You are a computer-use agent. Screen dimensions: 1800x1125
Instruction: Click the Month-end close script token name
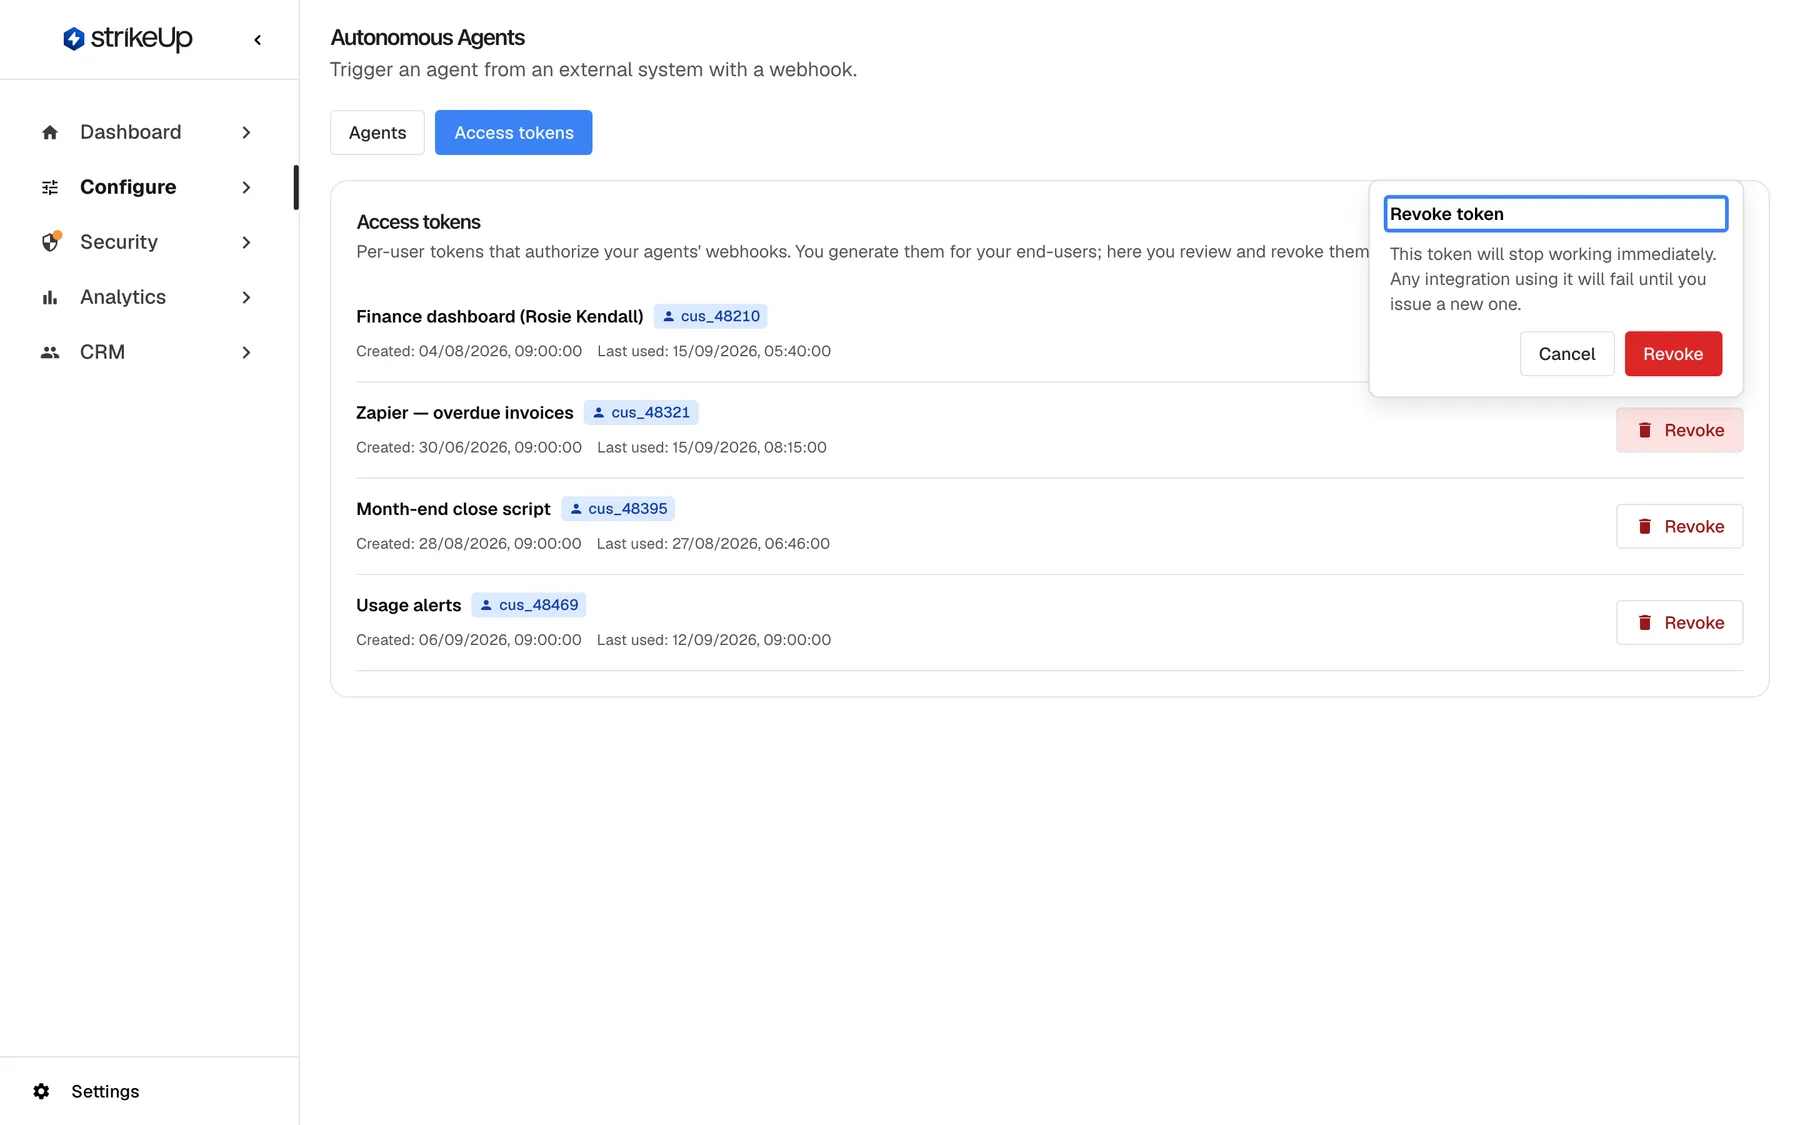pos(453,509)
